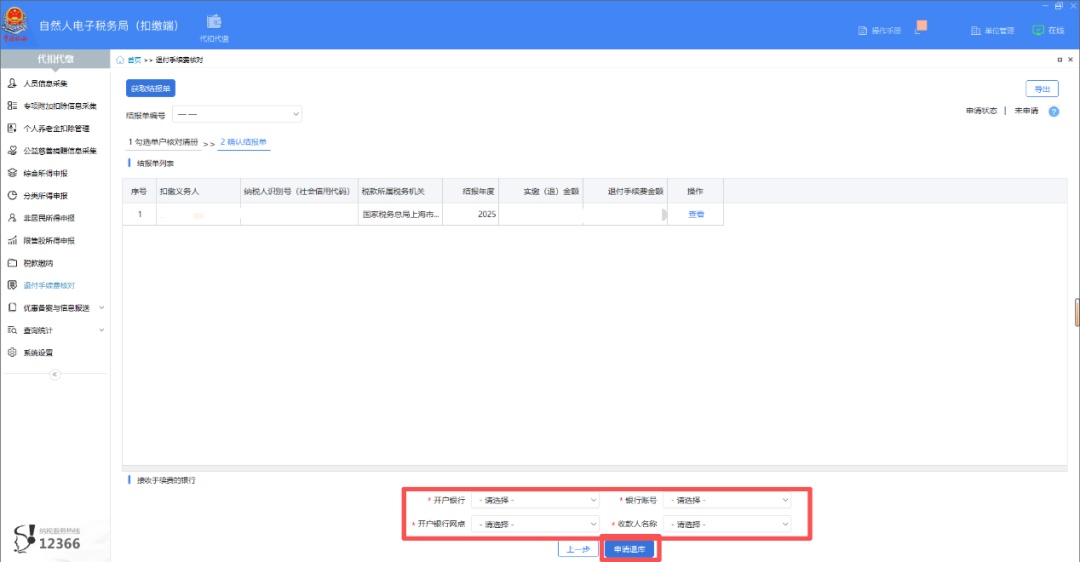This screenshot has height=562, width=1080.
Task: Click the 申请退库 button
Action: (x=630, y=549)
